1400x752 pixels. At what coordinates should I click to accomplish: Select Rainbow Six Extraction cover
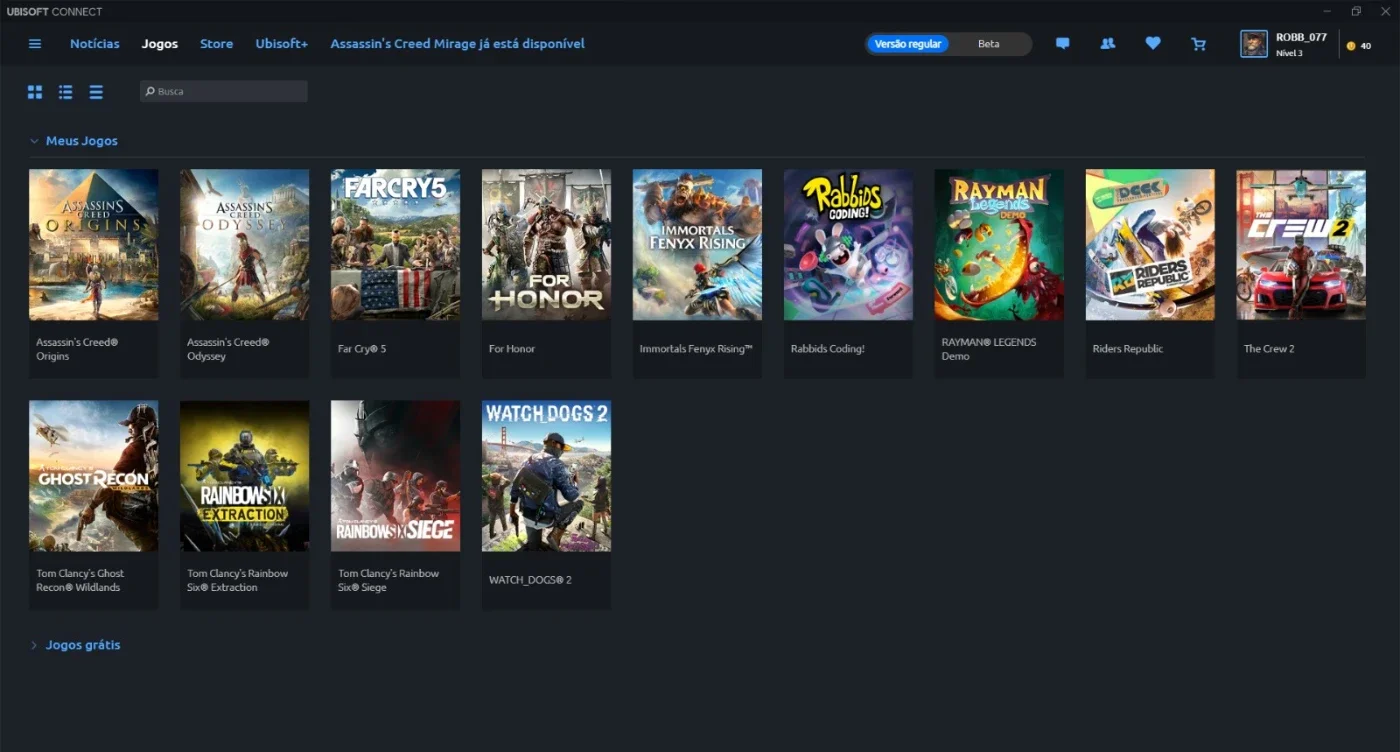click(245, 476)
